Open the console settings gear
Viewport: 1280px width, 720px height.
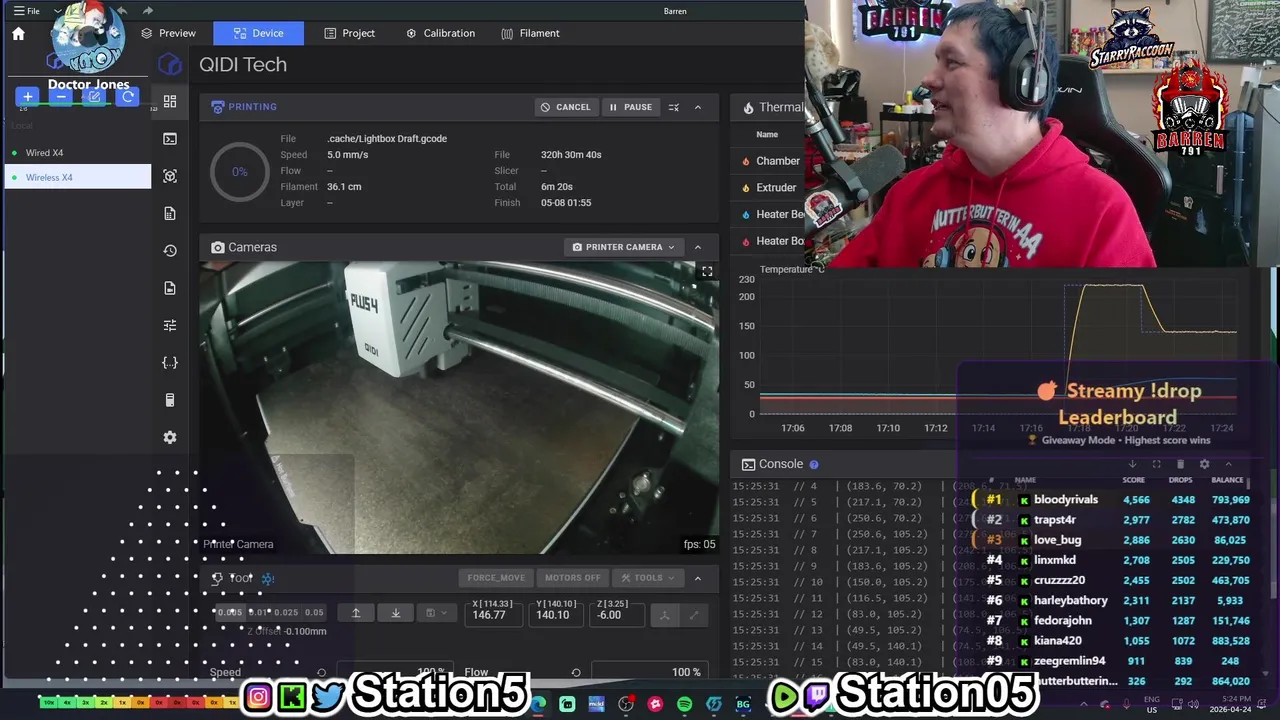tap(1204, 464)
